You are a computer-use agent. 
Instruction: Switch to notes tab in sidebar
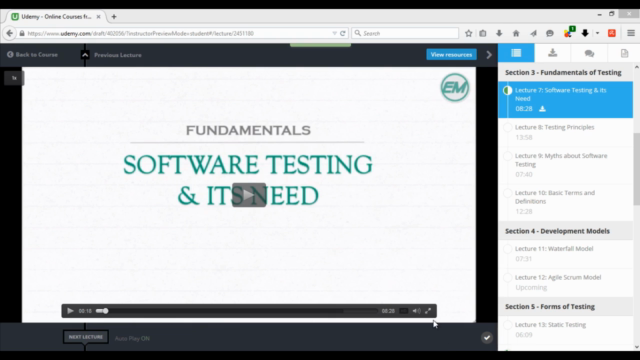624,53
